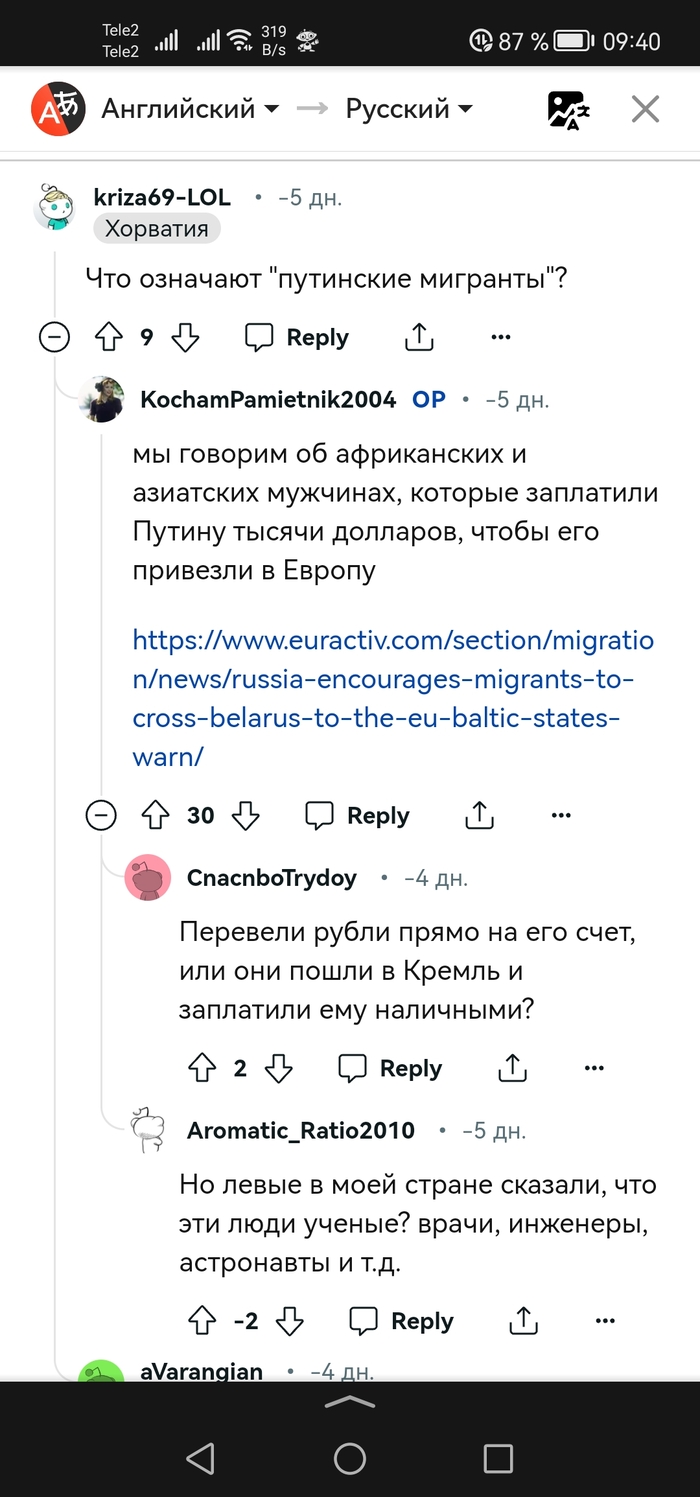Tap the translator logo icon
This screenshot has height=1497, width=700.
click(x=55, y=109)
